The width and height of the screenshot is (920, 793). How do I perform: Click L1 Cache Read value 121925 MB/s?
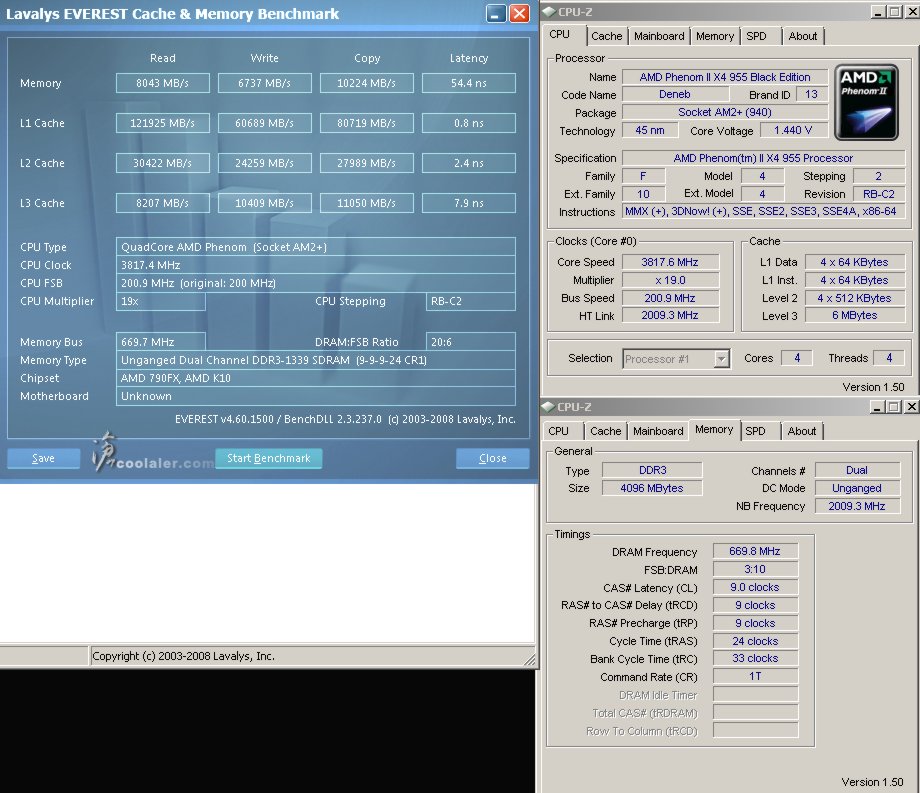[163, 123]
